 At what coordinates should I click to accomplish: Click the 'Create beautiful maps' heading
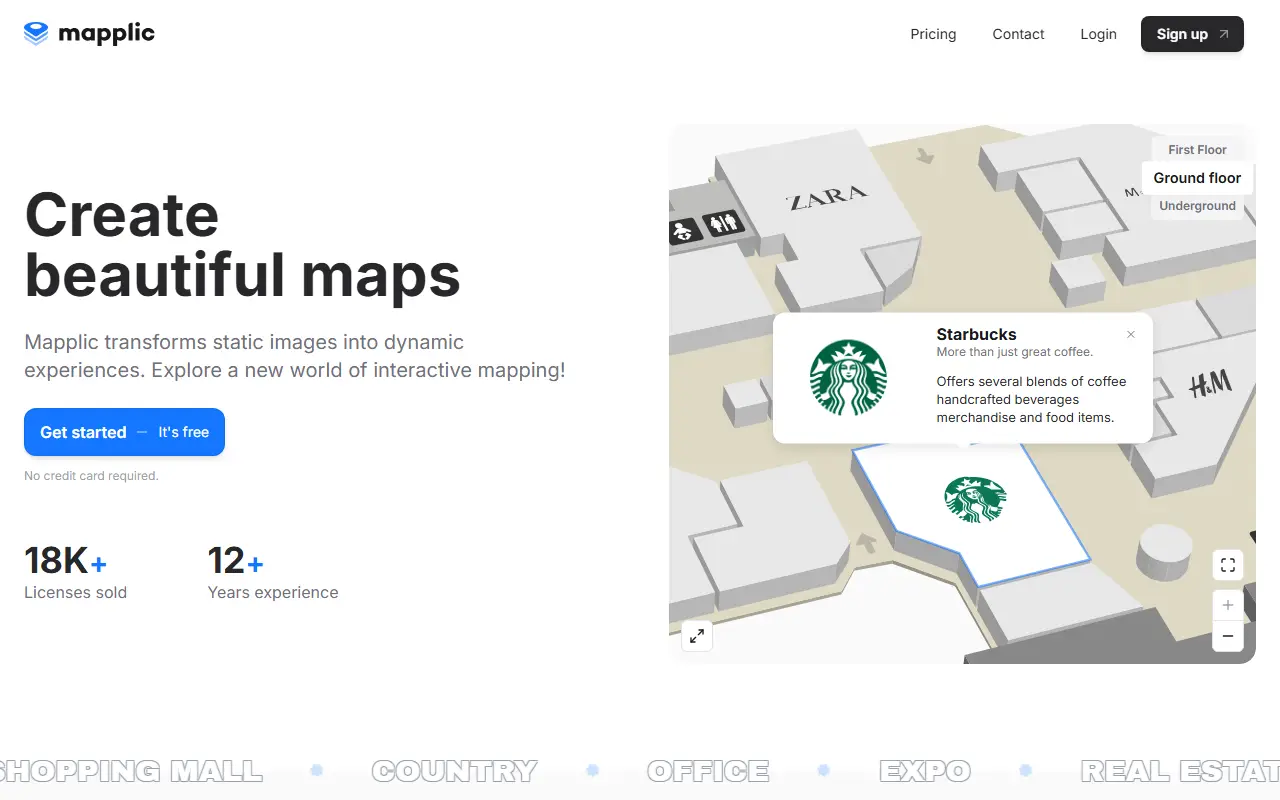242,244
